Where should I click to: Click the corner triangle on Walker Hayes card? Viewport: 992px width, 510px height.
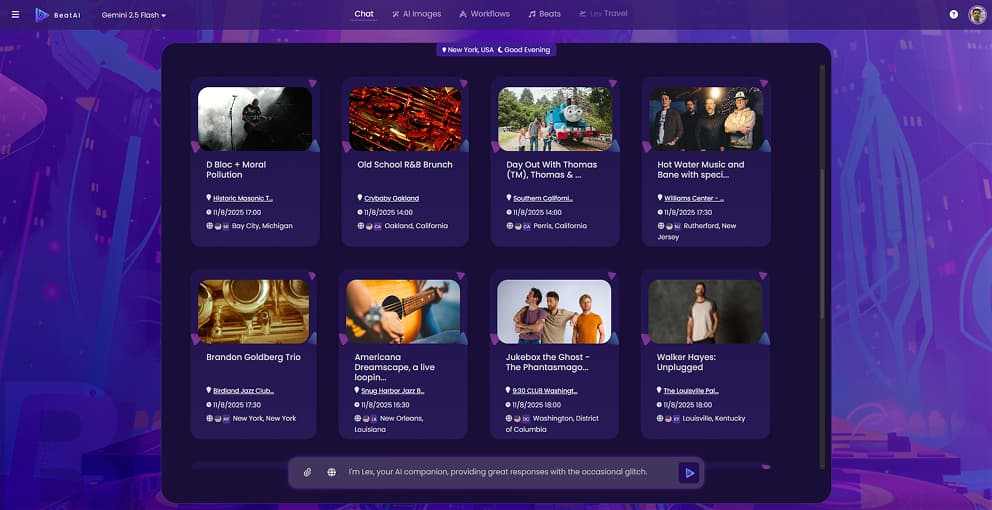[763, 276]
